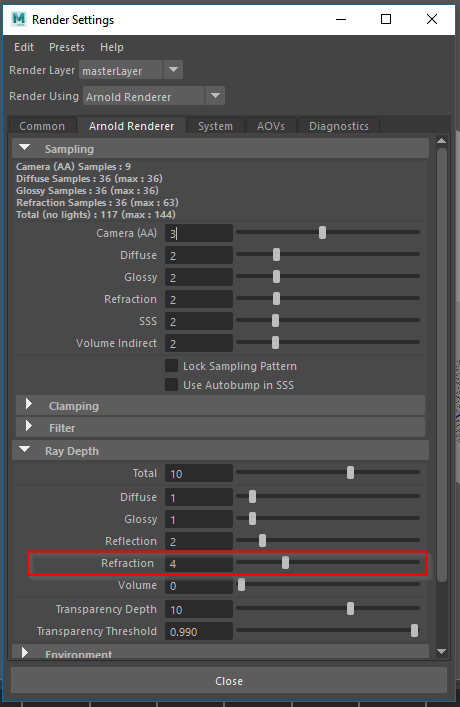Expand the Environment section
This screenshot has width=460, height=707.
(x=25, y=653)
